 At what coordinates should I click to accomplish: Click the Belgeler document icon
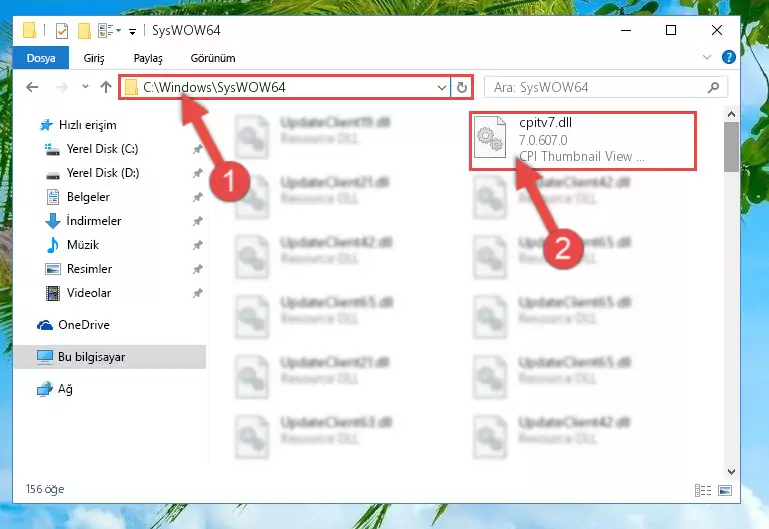tap(52, 197)
